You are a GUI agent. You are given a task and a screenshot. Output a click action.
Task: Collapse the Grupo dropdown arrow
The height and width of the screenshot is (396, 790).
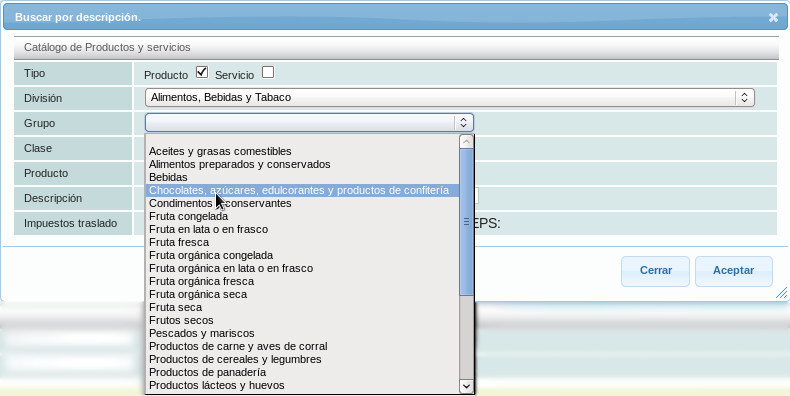pos(464,123)
